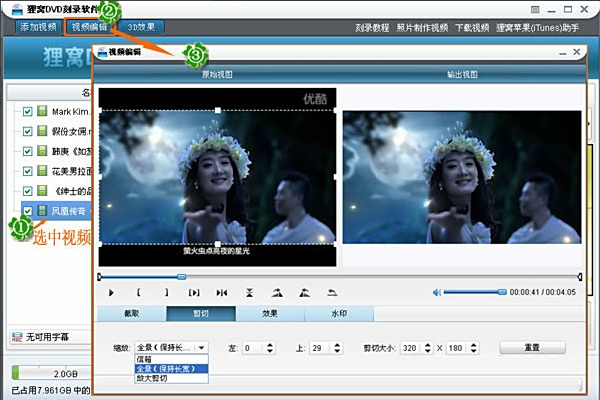Click film icon next to 韩庚 row
The width and height of the screenshot is (600, 400).
coord(42,151)
